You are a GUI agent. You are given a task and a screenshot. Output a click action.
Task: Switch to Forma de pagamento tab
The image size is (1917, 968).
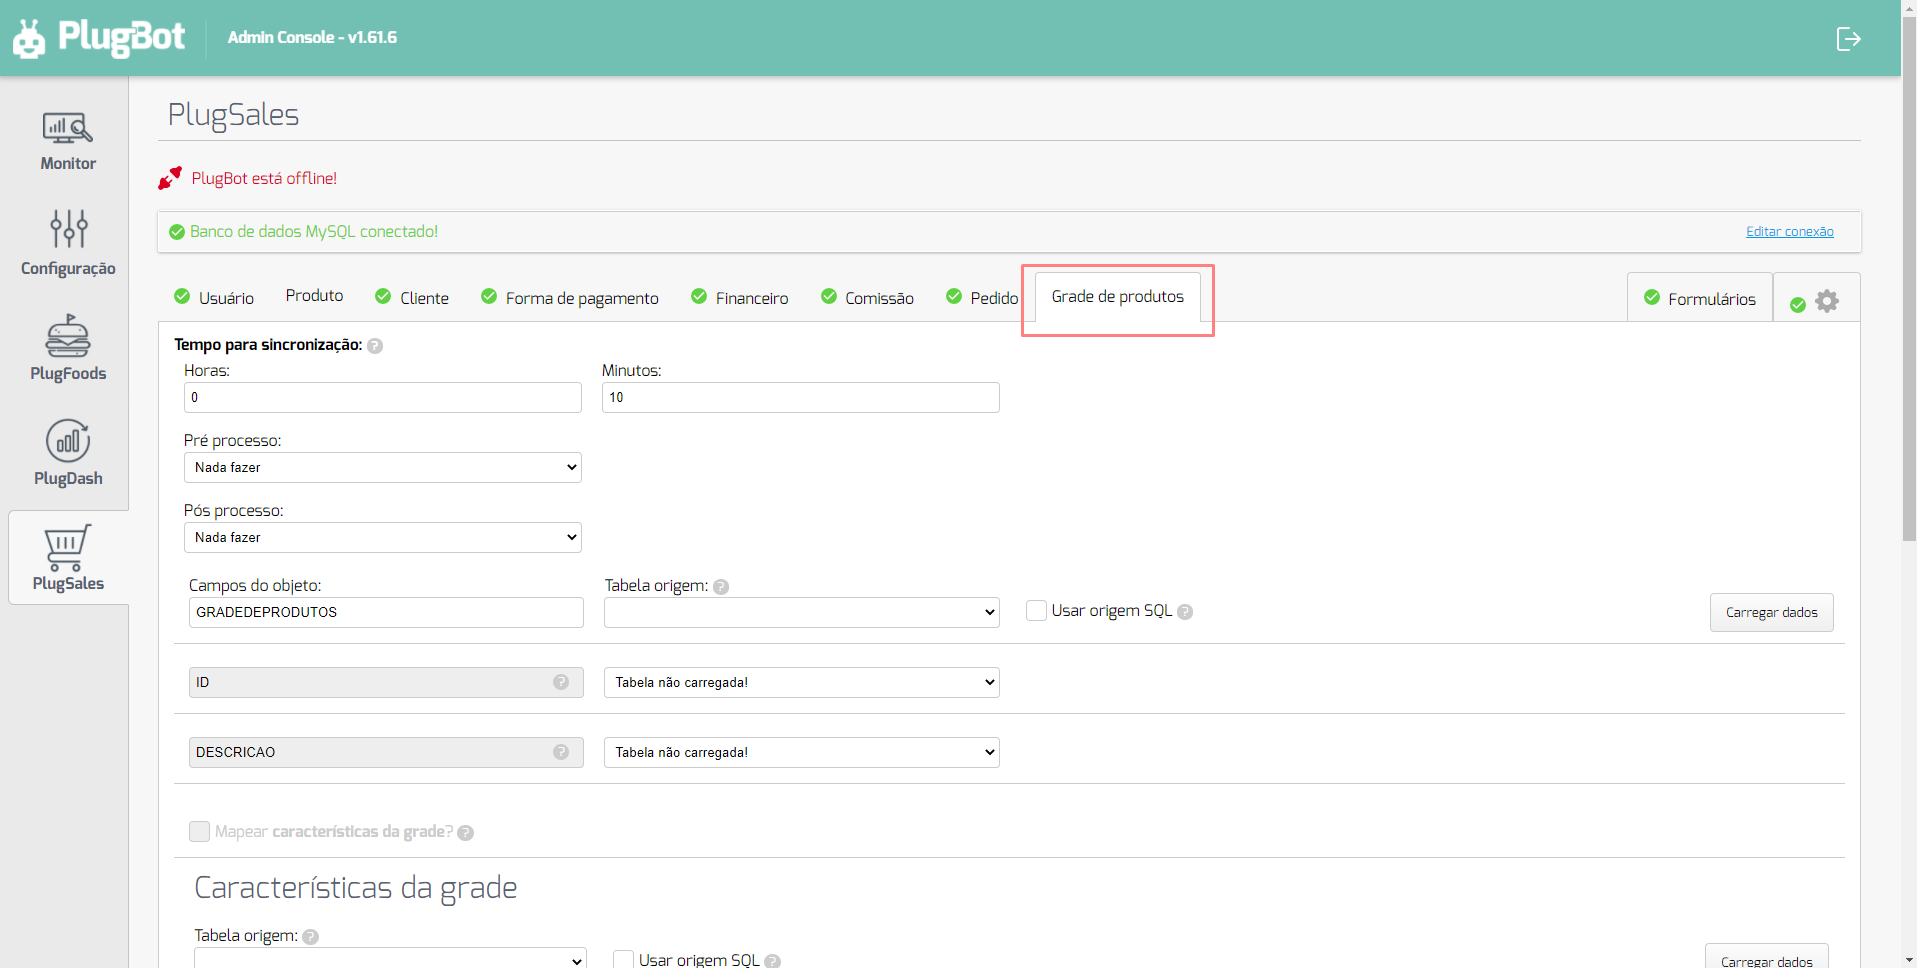[582, 298]
